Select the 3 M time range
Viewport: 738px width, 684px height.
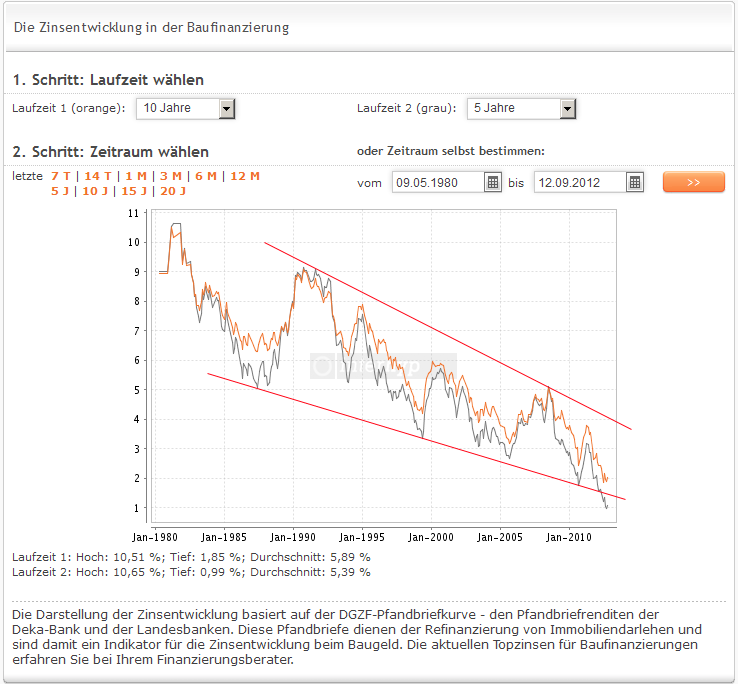171,176
